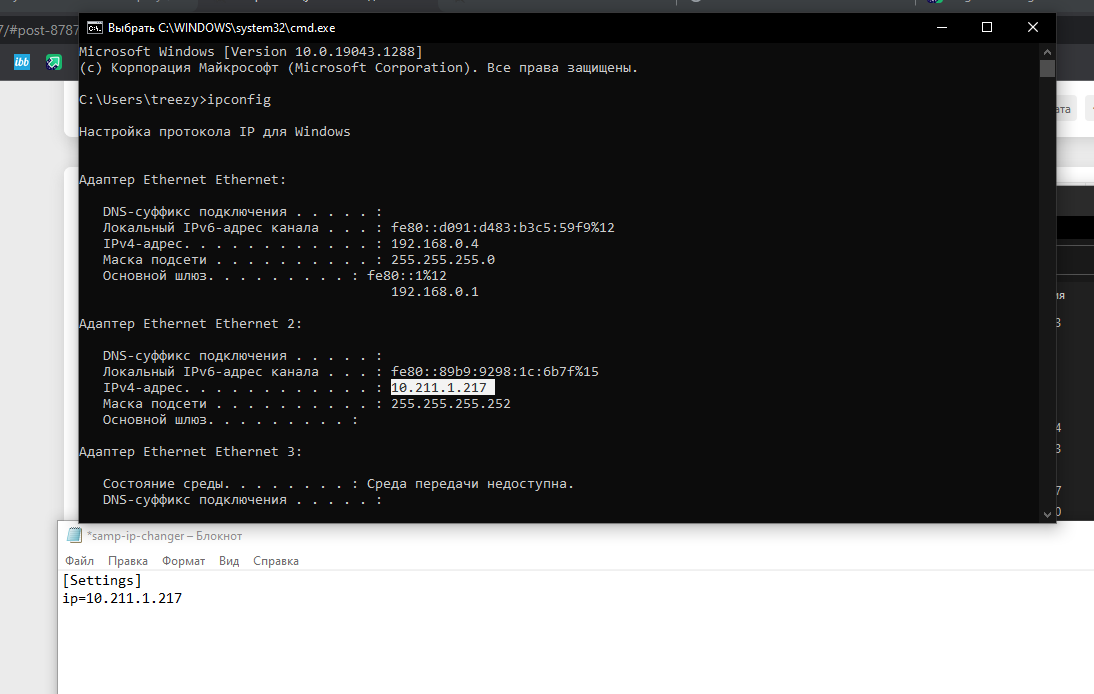Open the Файл menu in Notepad
The width and height of the screenshot is (1094, 694).
pyautogui.click(x=80, y=561)
